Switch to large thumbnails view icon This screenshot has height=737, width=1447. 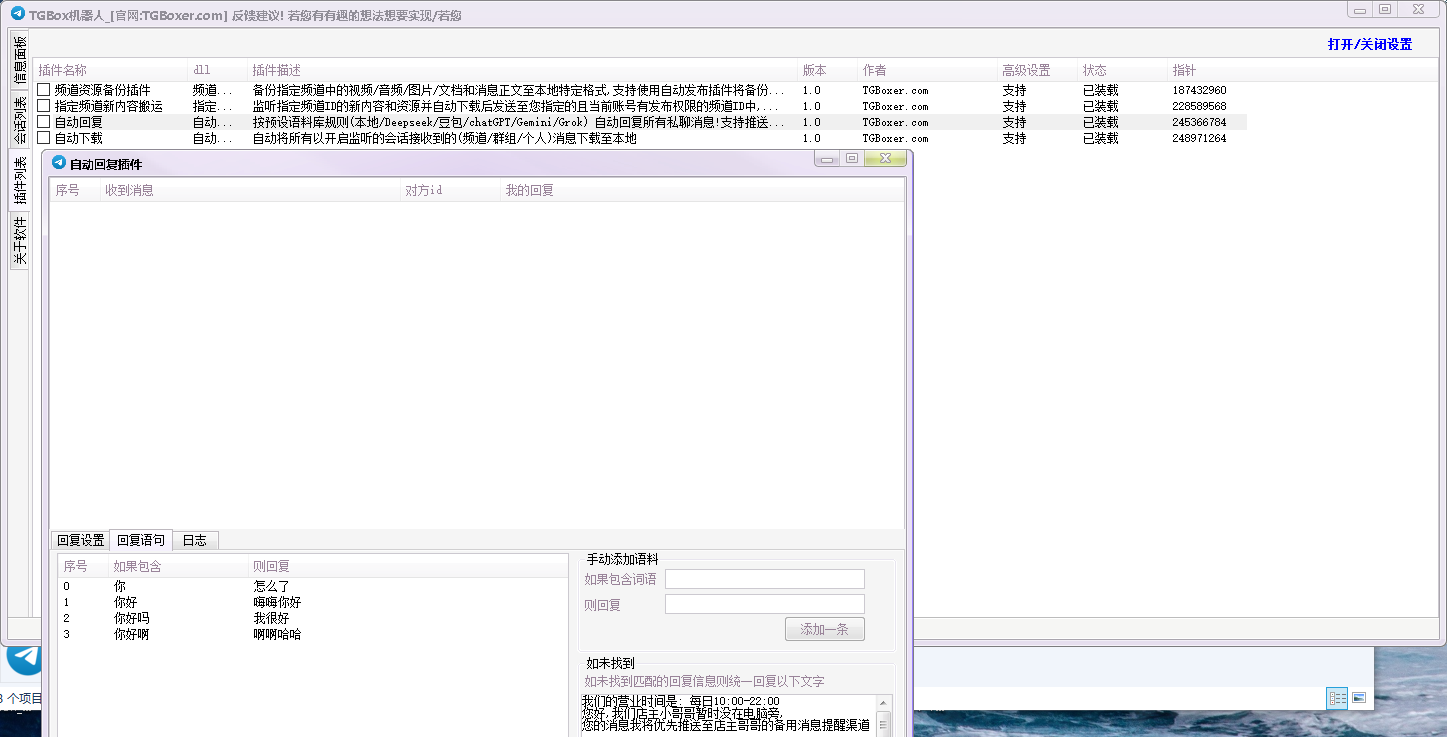tap(1359, 698)
